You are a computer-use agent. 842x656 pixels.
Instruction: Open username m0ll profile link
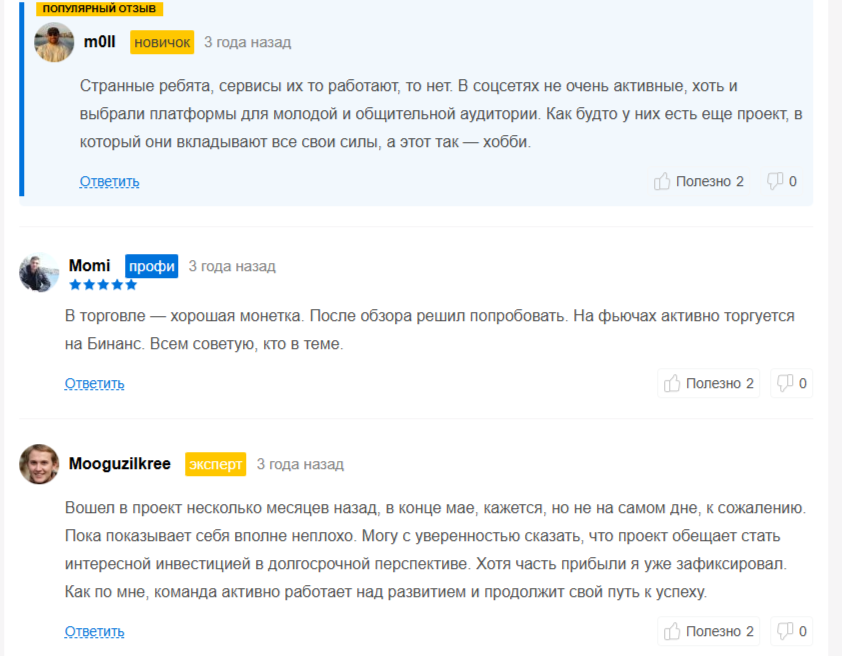[x=100, y=42]
